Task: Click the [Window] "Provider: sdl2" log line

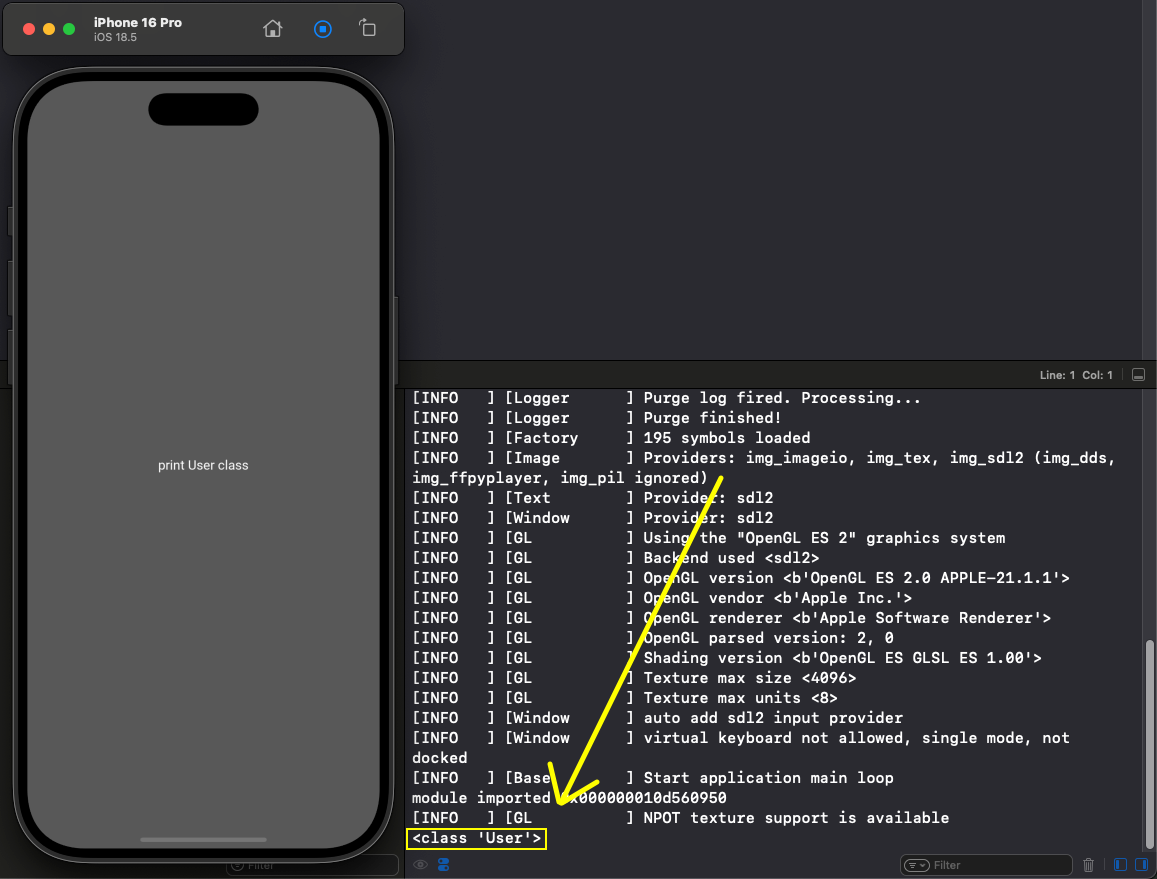Action: pos(593,519)
